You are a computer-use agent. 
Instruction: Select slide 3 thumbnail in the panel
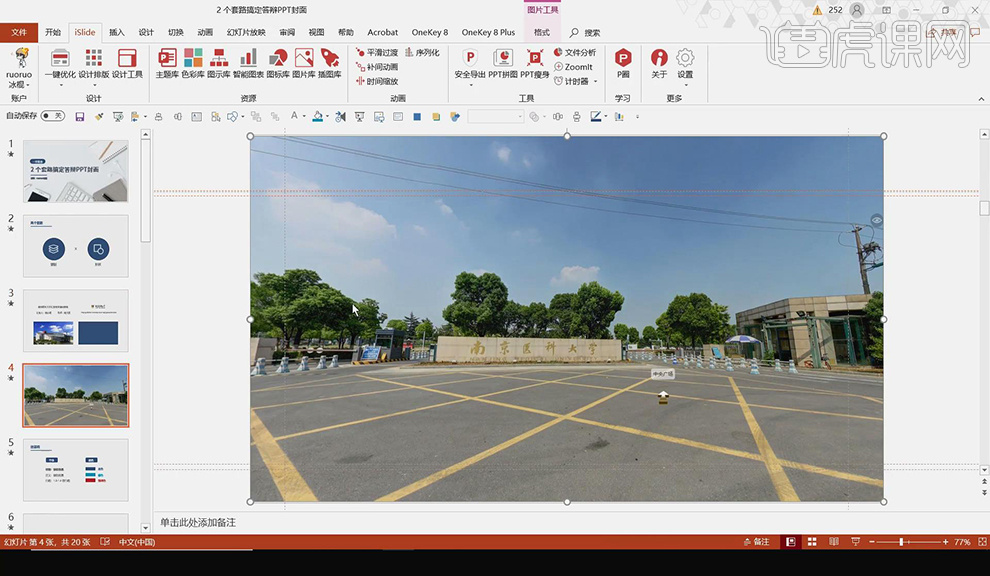coord(76,320)
